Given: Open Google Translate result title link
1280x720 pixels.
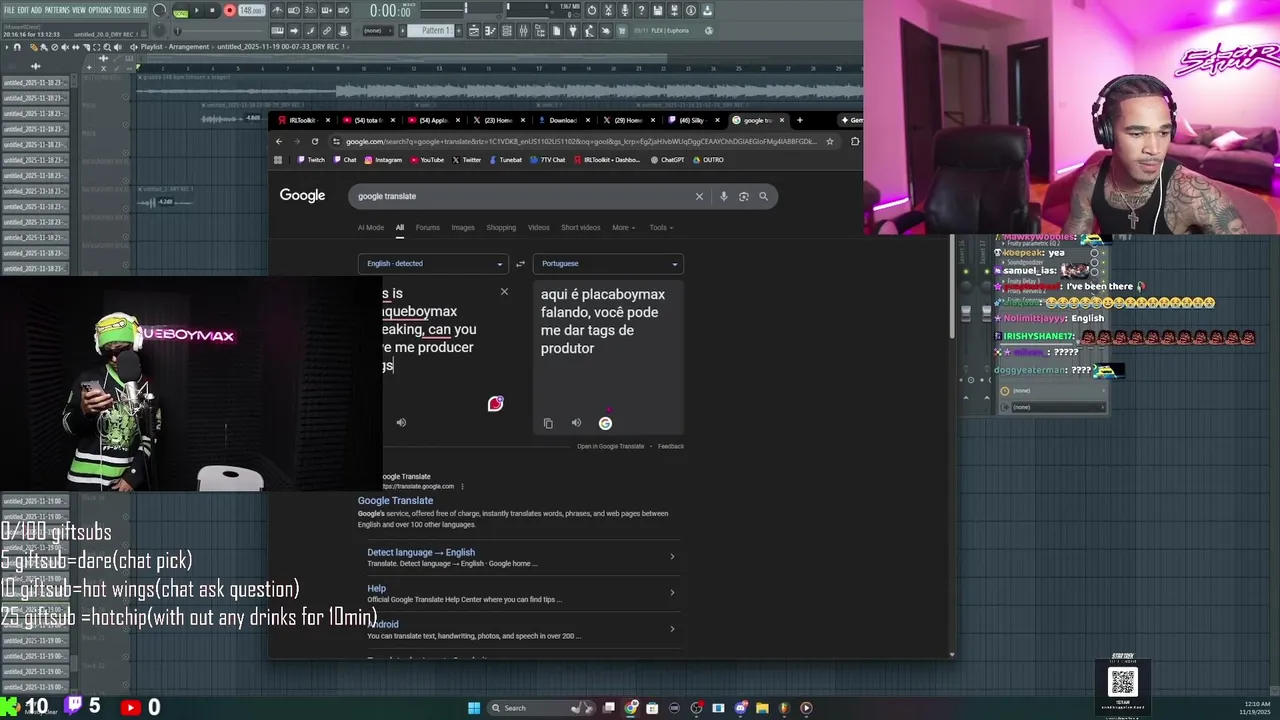Looking at the screenshot, I should click(395, 501).
